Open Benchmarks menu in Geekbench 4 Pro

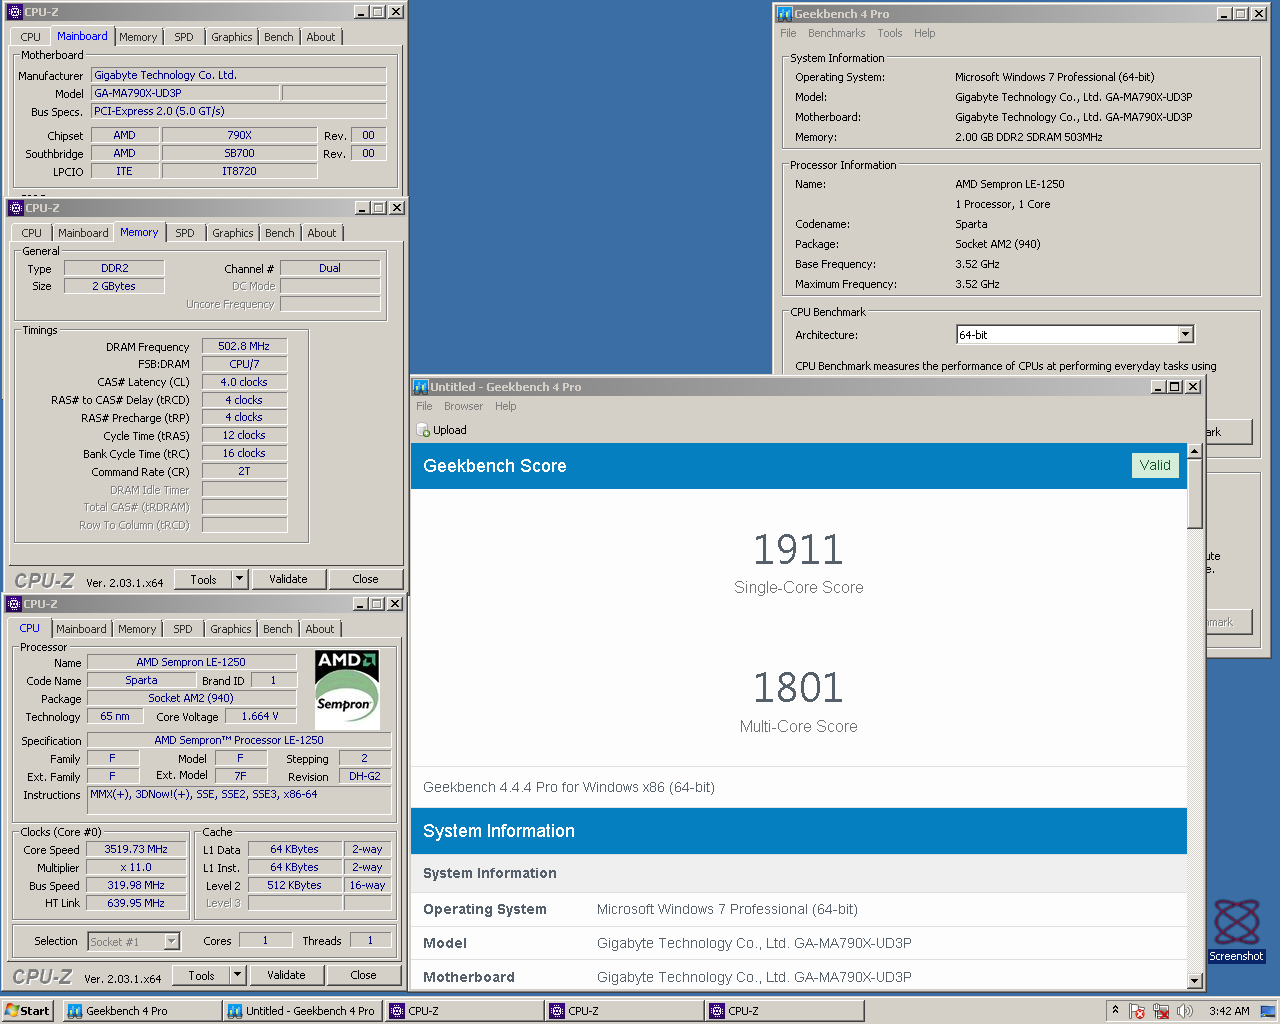click(837, 33)
